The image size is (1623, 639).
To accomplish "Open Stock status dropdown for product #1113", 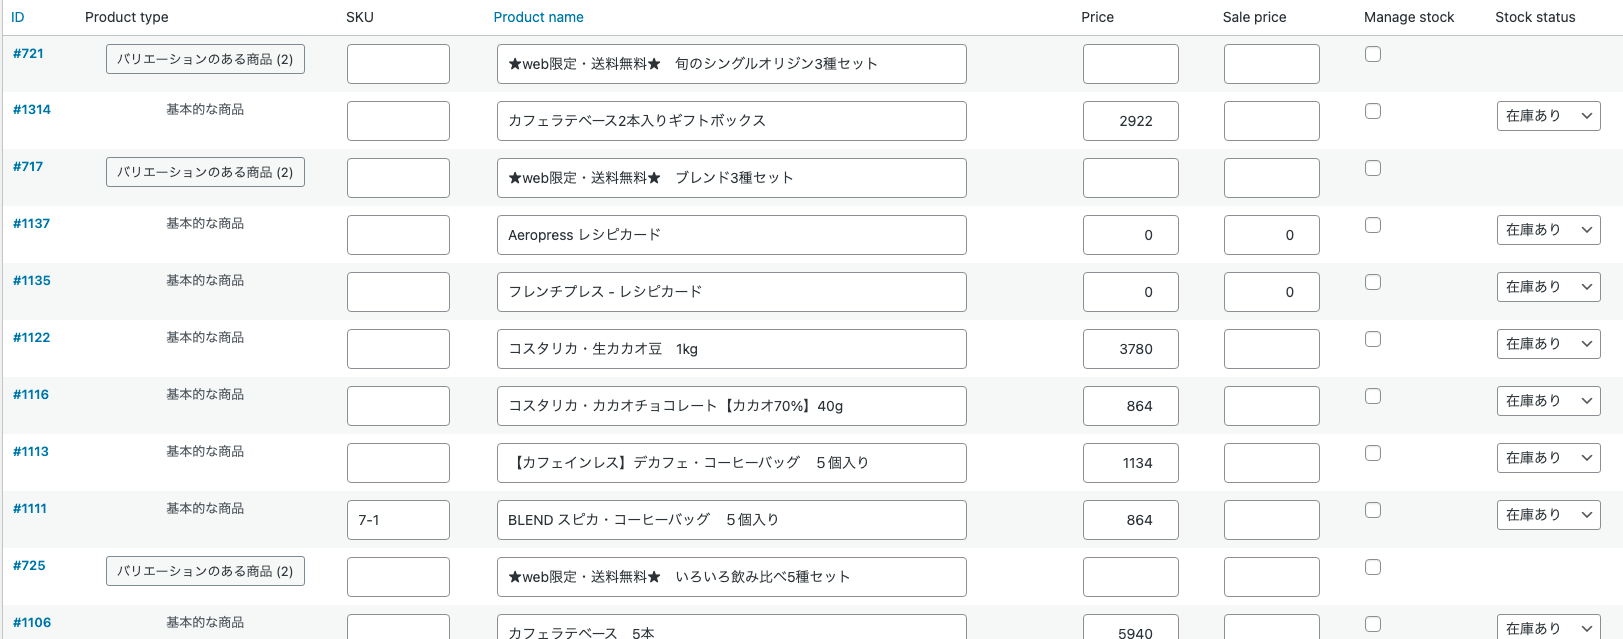I will (x=1547, y=458).
